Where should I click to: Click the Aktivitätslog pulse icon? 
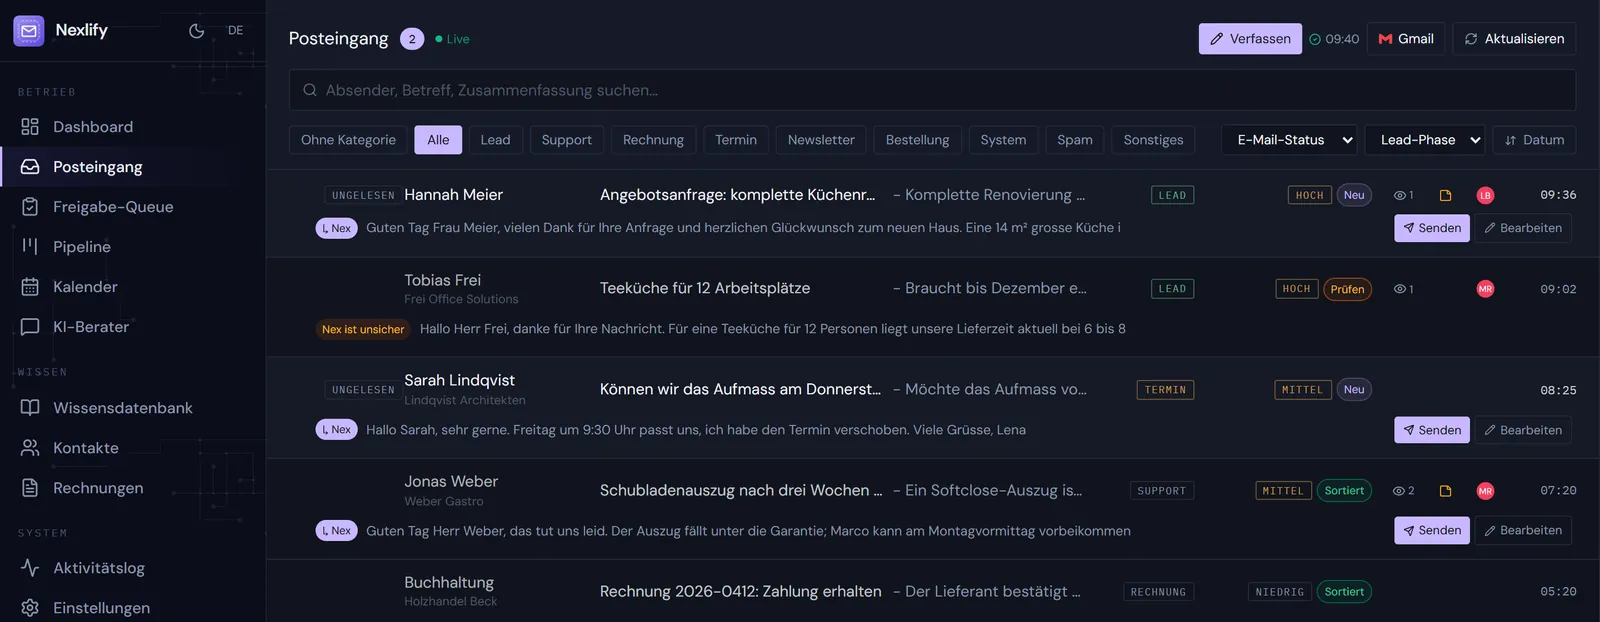30,568
